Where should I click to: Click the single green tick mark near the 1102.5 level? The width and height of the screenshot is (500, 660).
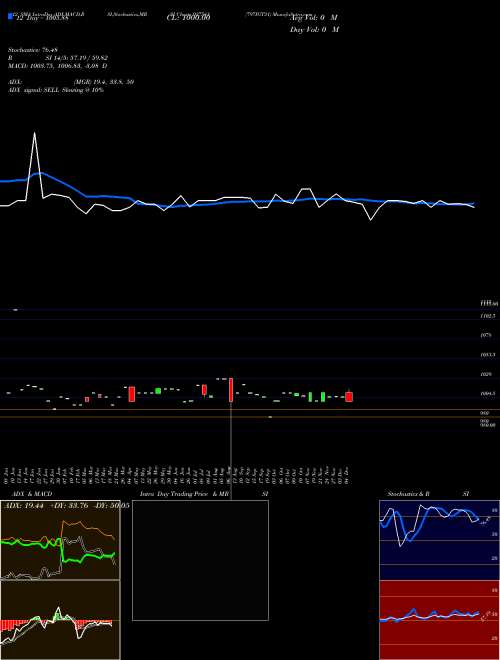15,310
